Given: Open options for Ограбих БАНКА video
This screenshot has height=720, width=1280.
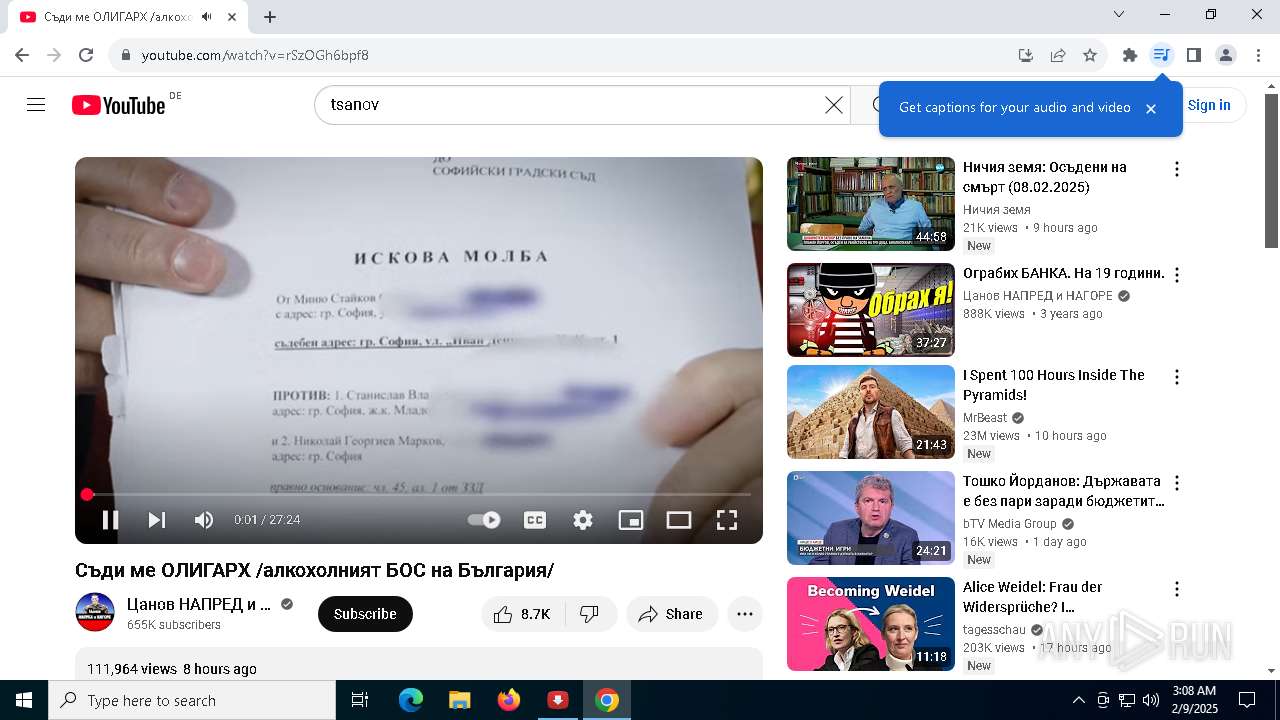Looking at the screenshot, I should coord(1177,275).
